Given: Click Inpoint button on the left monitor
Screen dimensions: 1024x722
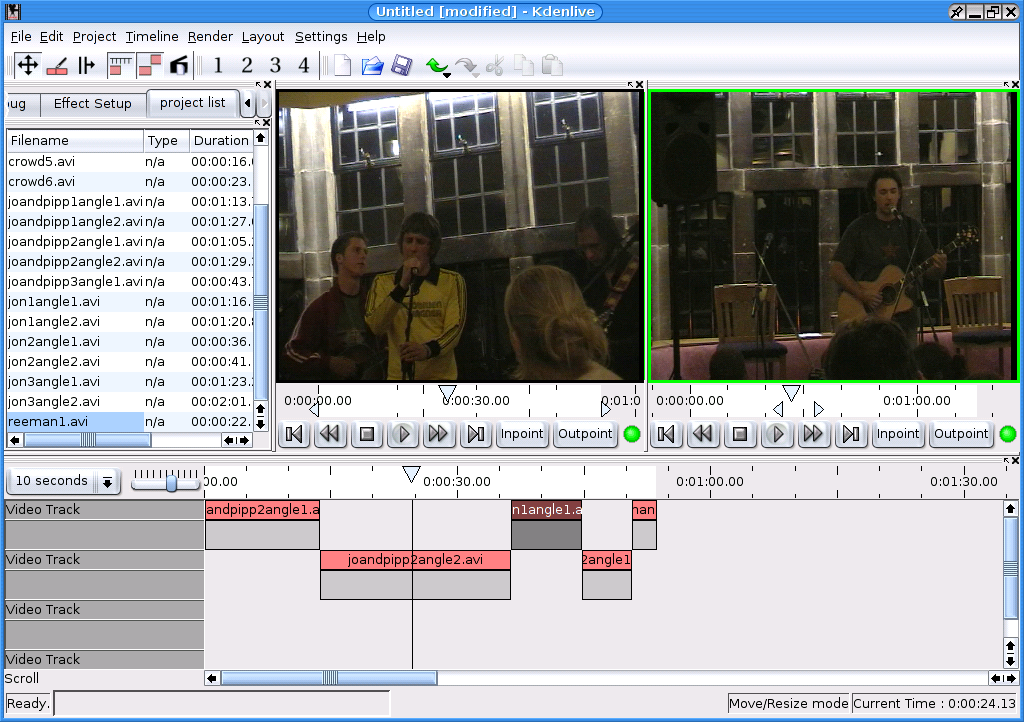Looking at the screenshot, I should [x=521, y=434].
